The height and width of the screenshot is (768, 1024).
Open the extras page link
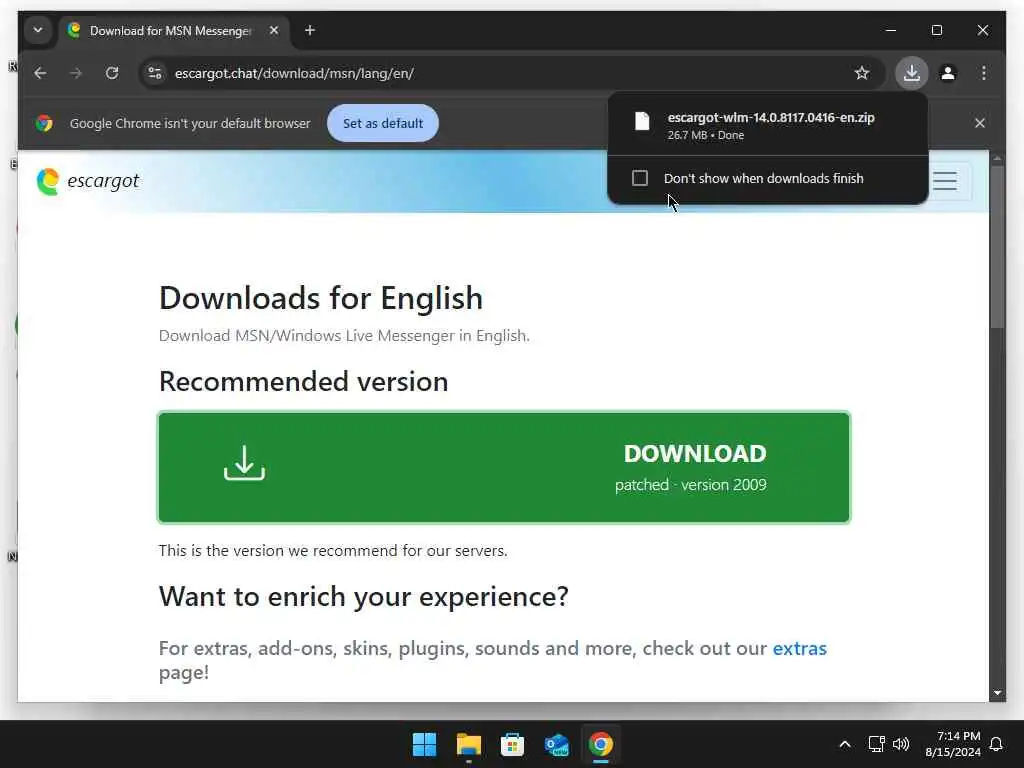pyautogui.click(x=799, y=648)
